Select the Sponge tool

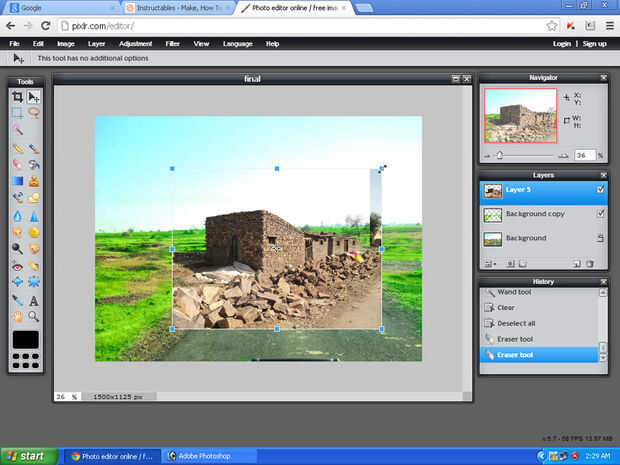click(x=34, y=232)
